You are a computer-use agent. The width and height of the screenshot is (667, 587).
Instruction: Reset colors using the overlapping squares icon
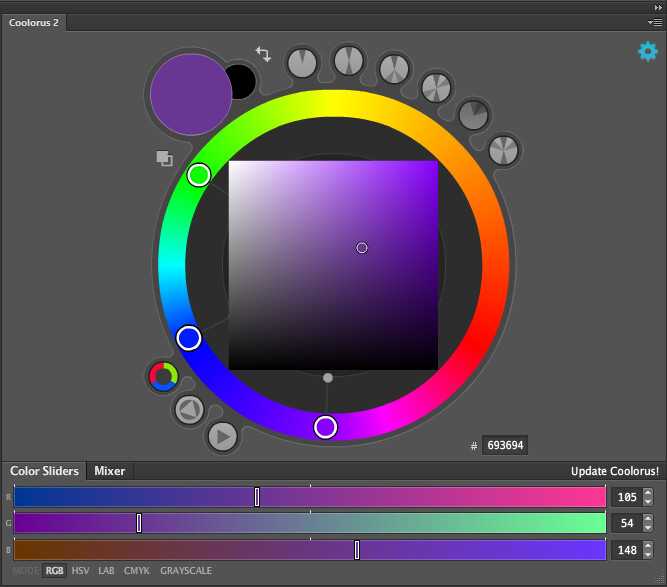(164, 158)
